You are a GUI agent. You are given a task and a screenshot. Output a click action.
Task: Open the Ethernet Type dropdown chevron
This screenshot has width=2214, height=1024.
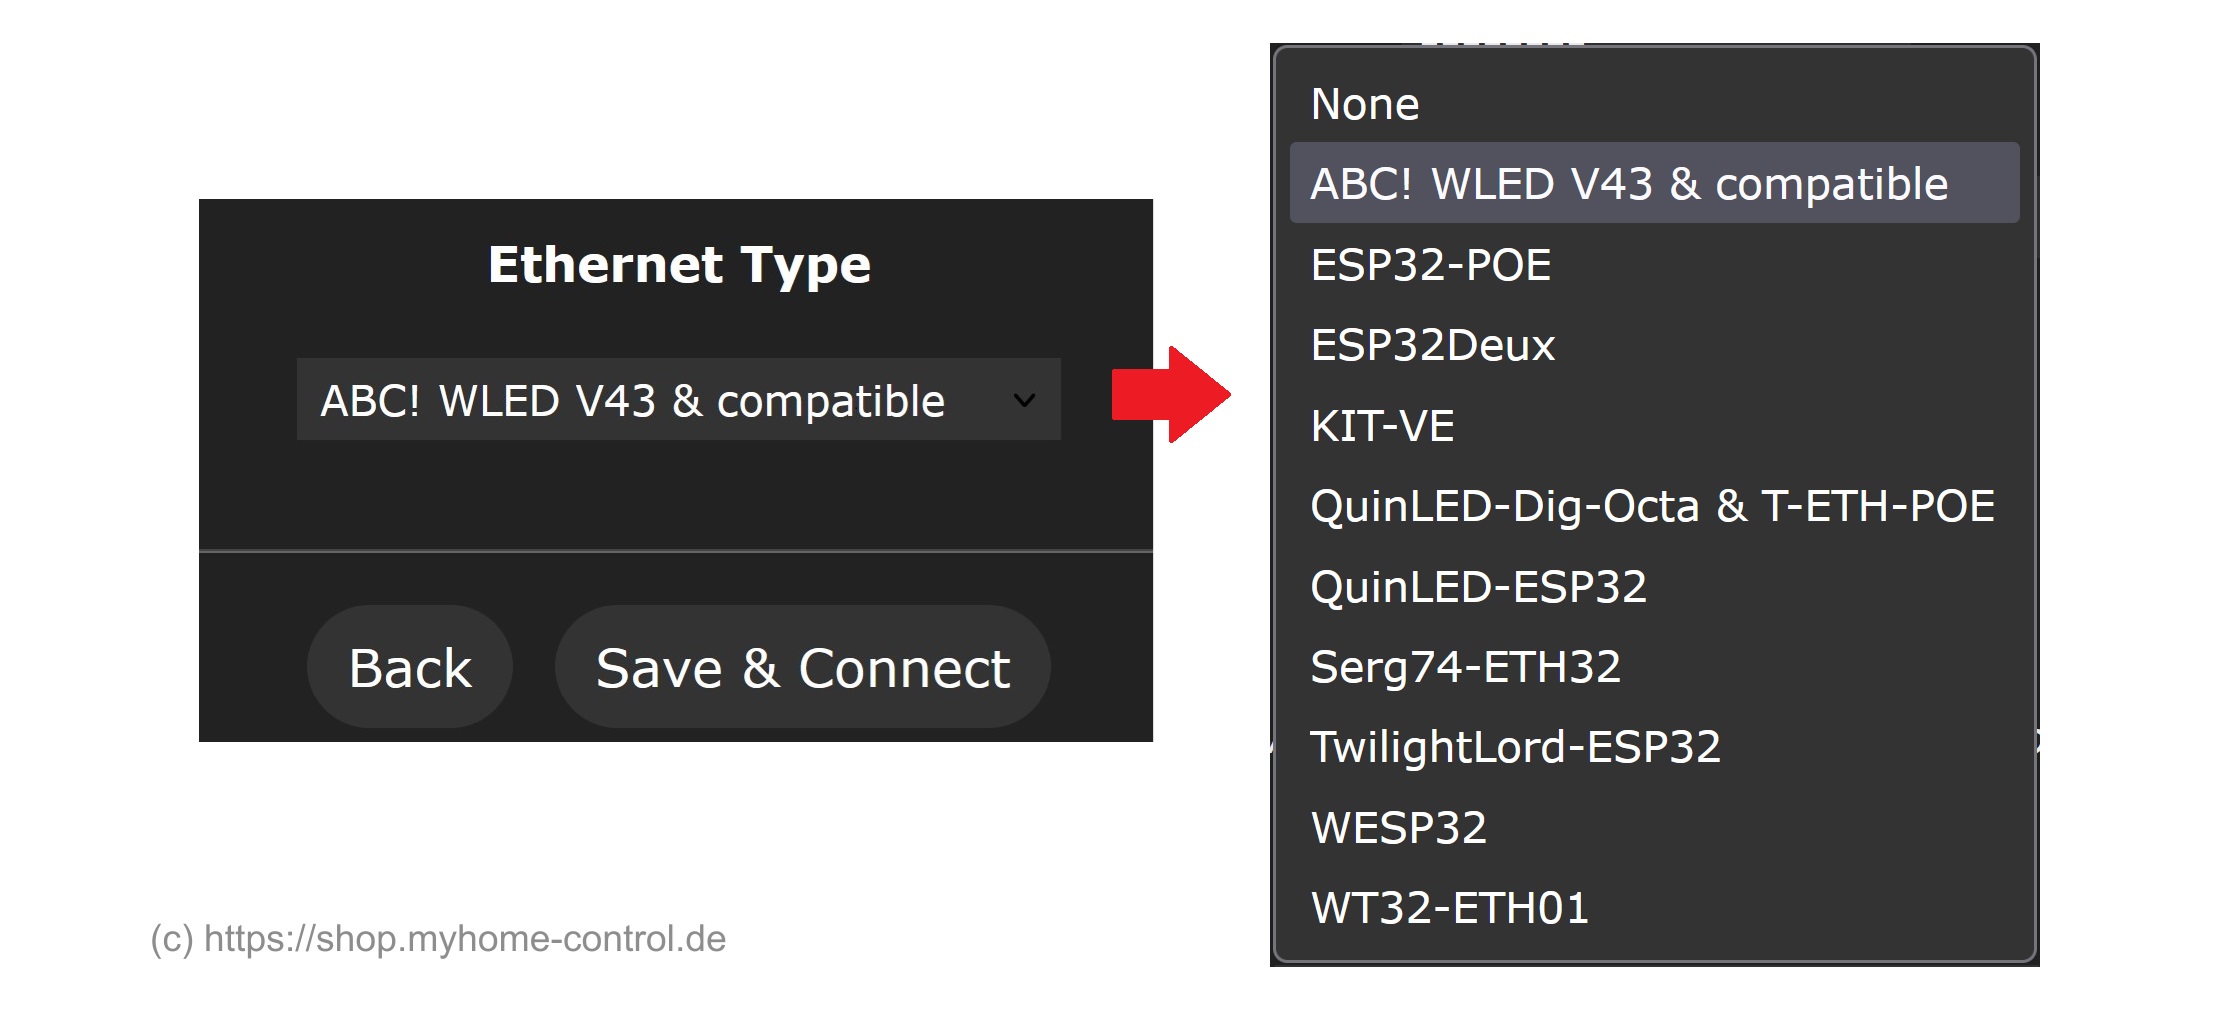point(1024,400)
